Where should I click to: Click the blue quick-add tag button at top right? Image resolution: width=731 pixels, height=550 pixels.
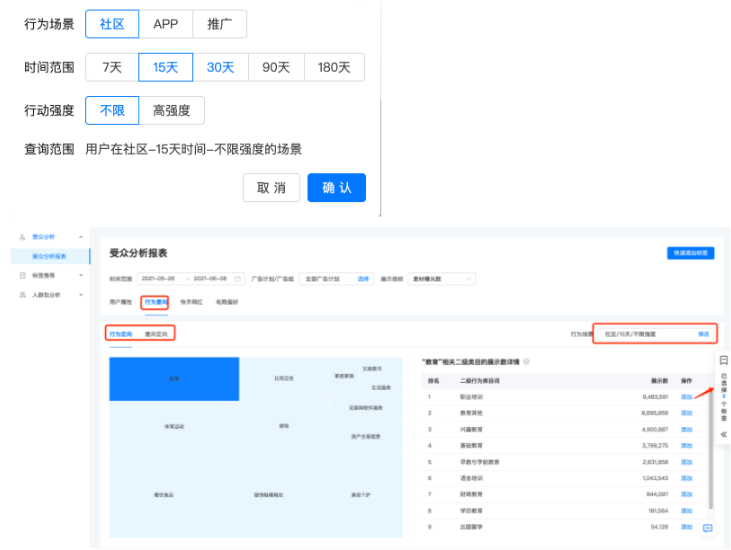click(690, 253)
